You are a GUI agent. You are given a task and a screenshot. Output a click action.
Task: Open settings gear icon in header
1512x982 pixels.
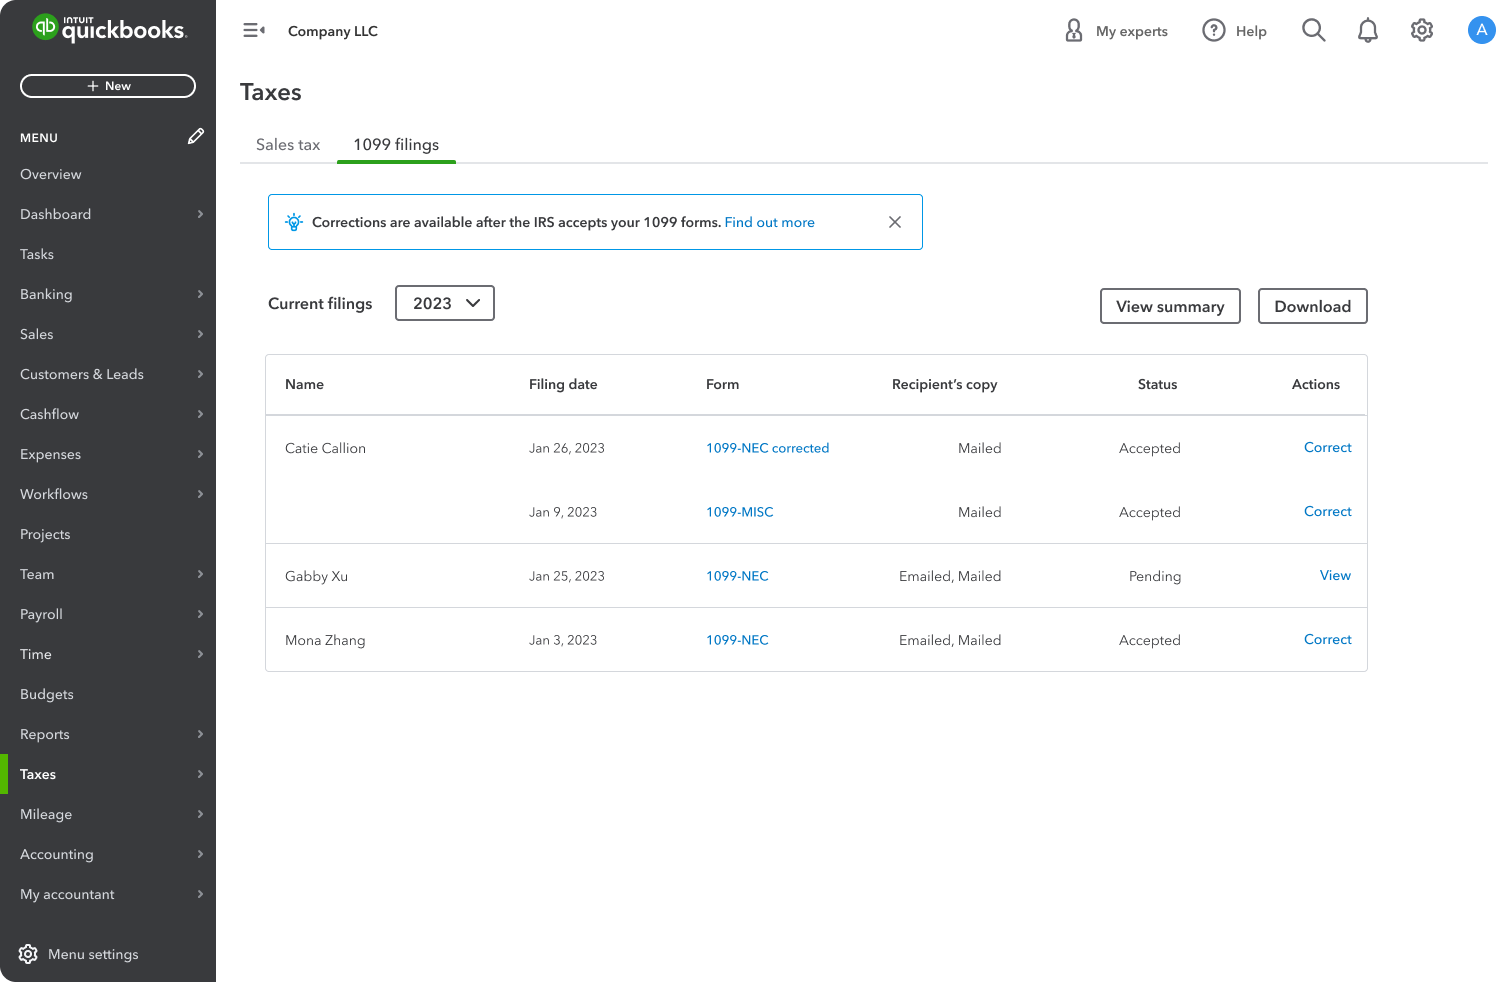pyautogui.click(x=1422, y=31)
